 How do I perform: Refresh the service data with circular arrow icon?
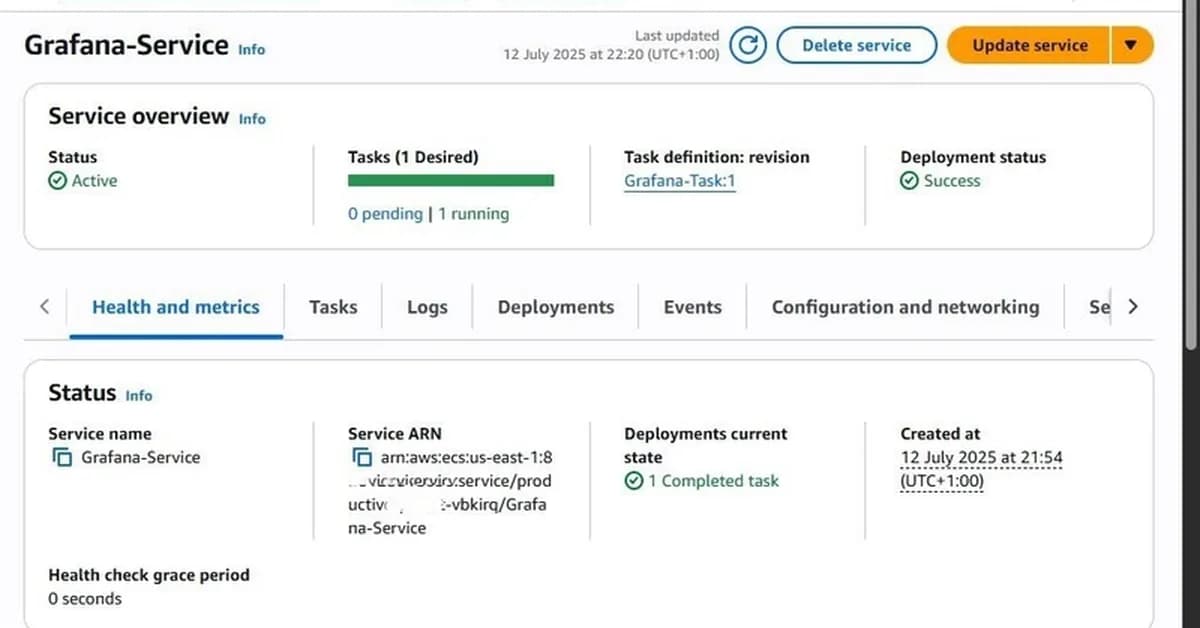(748, 45)
